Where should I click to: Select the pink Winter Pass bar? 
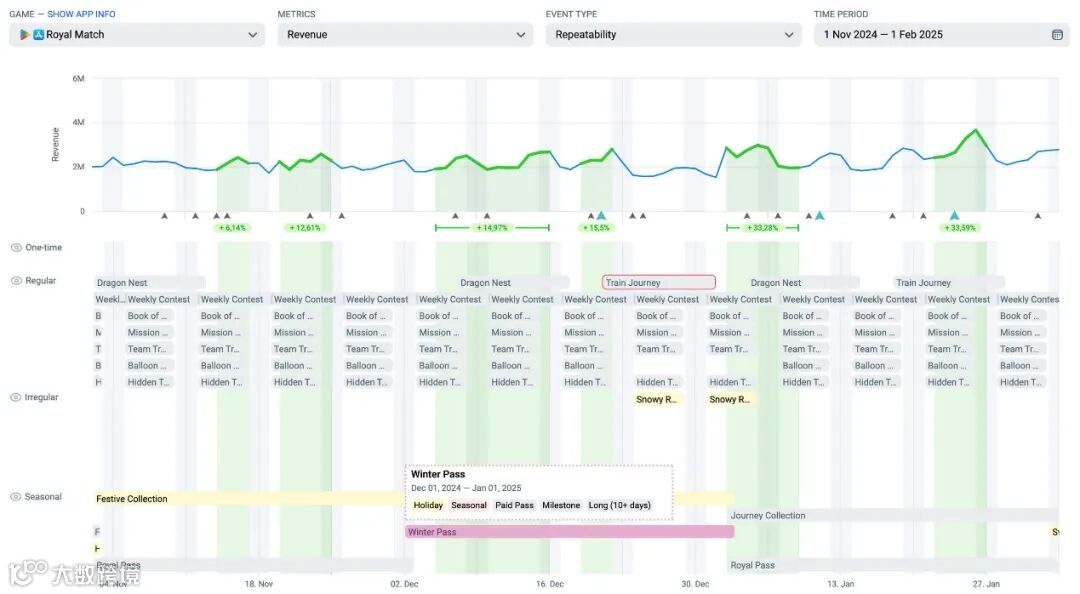pyautogui.click(x=569, y=531)
